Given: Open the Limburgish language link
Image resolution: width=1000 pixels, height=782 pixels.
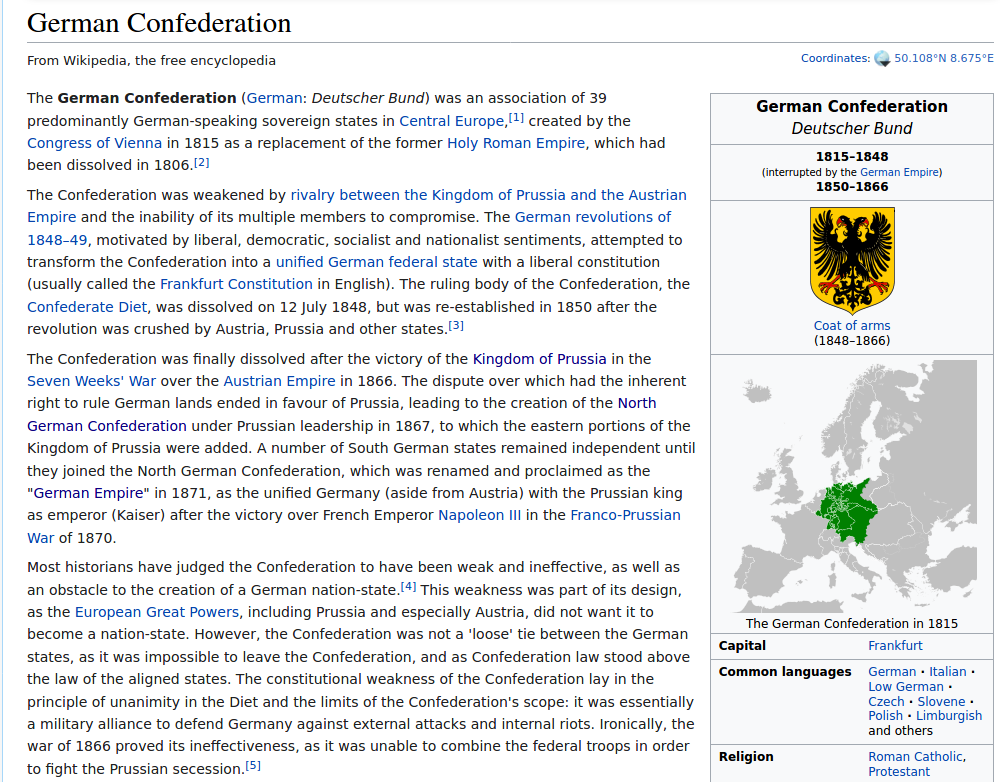Looking at the screenshot, I should pyautogui.click(x=949, y=716).
